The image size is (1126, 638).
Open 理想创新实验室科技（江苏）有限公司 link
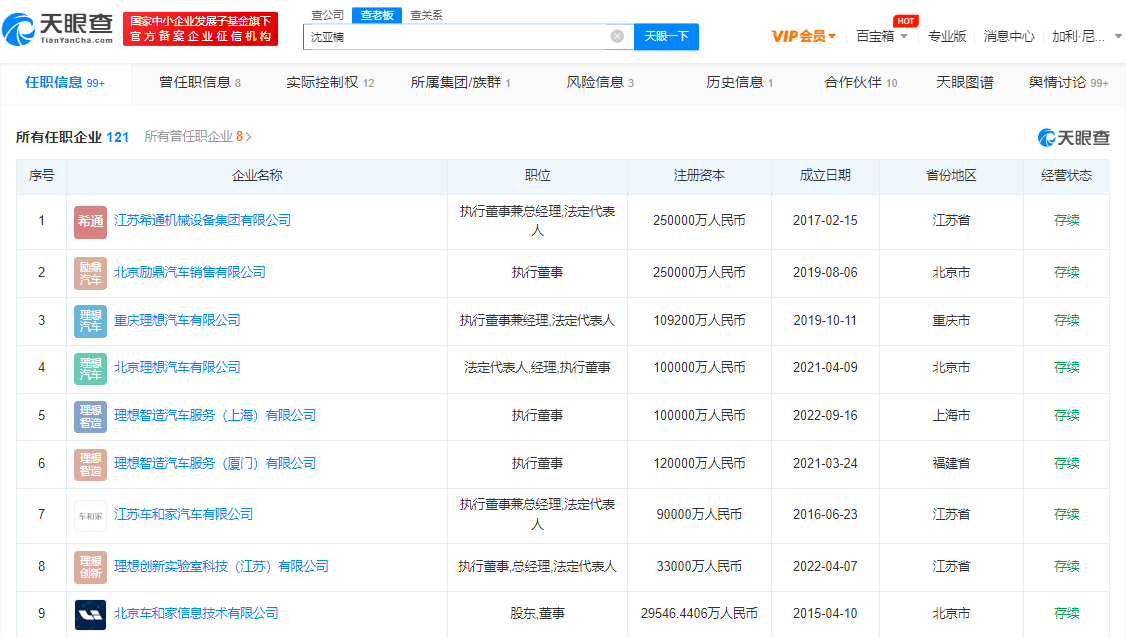[221, 566]
